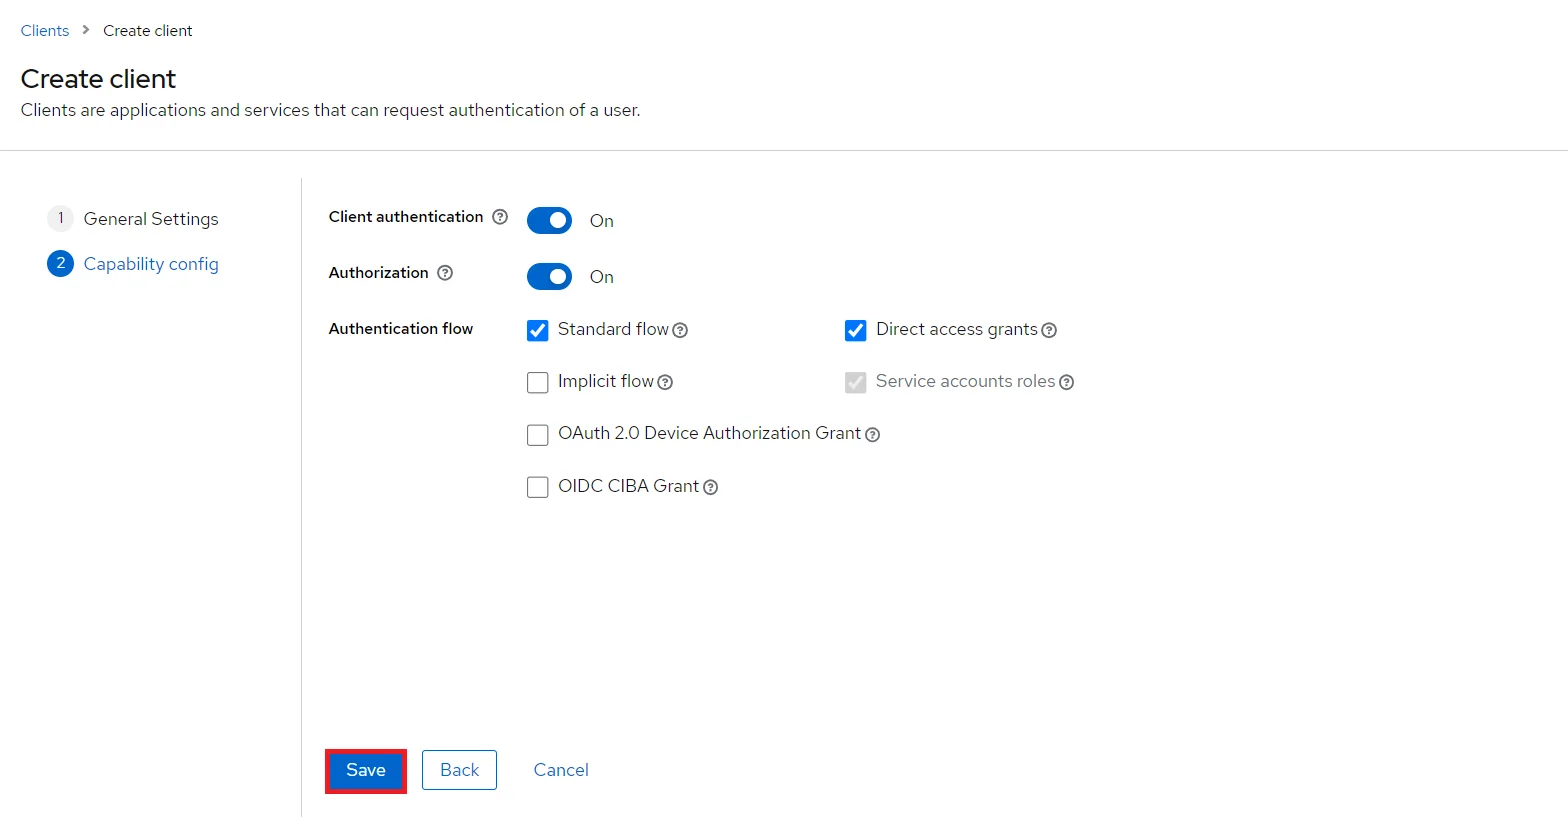Click the 'Implicit flow' label text

click(x=606, y=381)
